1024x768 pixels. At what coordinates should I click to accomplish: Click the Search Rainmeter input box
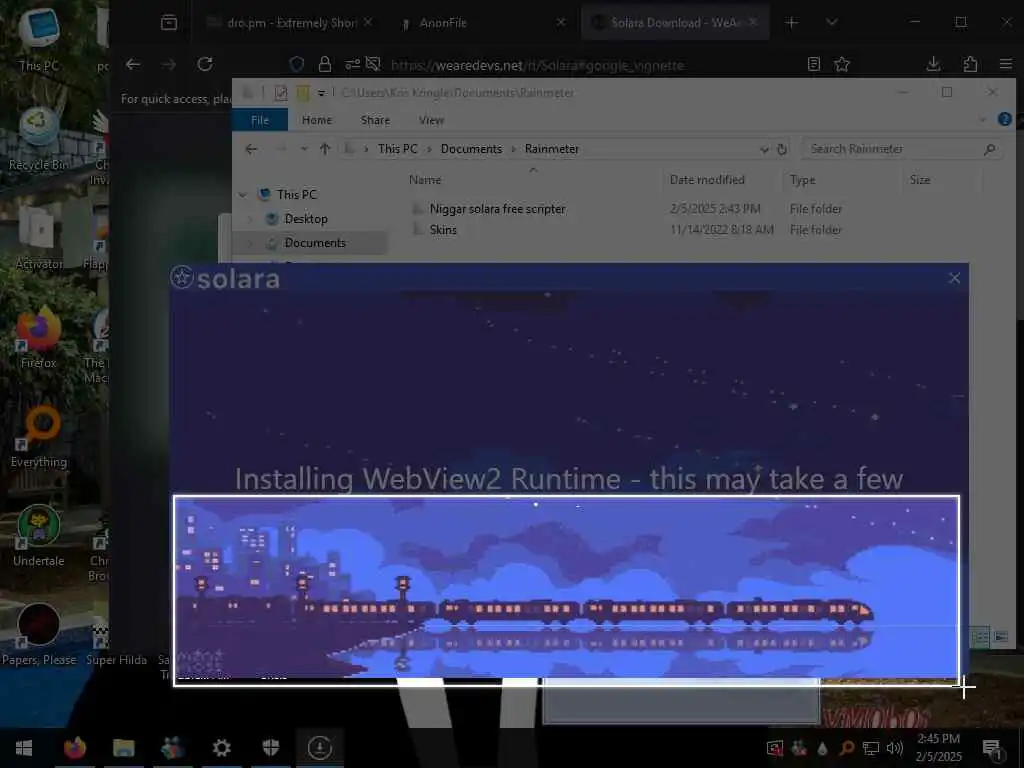click(x=903, y=149)
